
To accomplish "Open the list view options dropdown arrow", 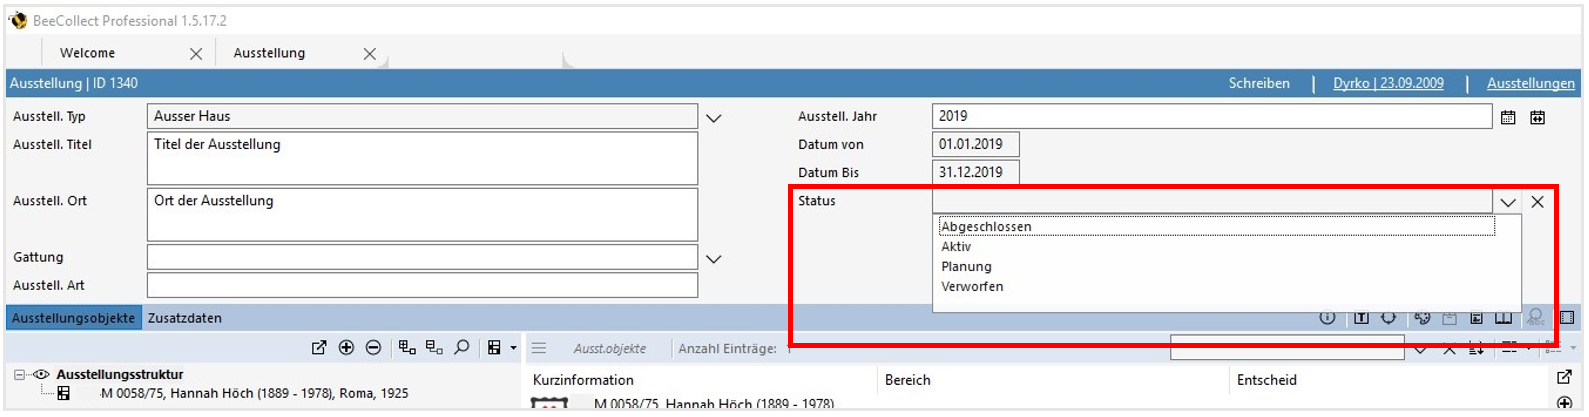I will click(1573, 348).
